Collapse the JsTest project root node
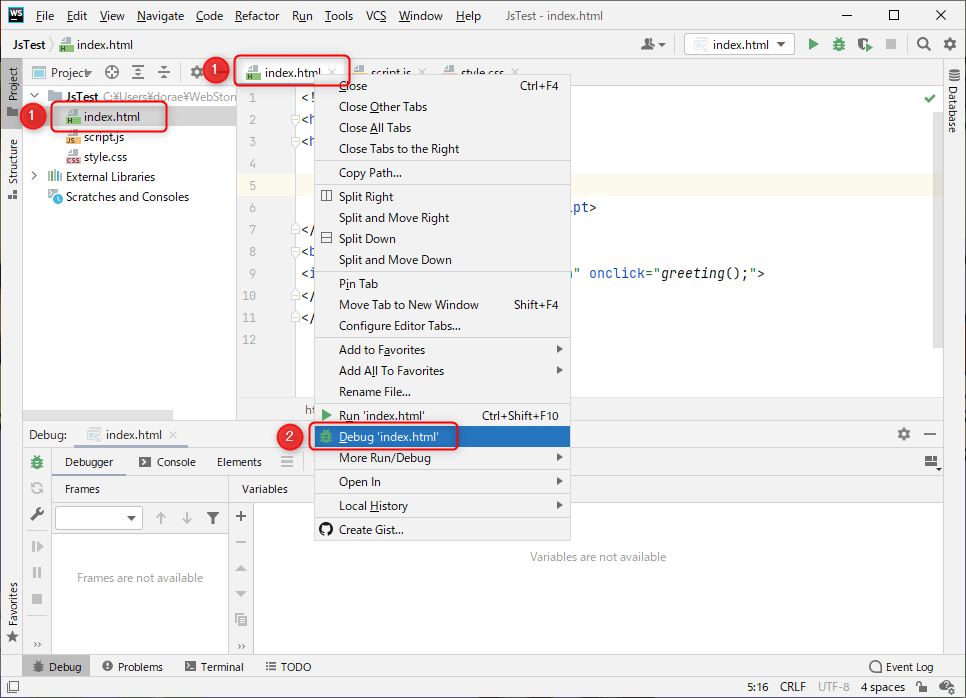This screenshot has width=966, height=698. pyautogui.click(x=34, y=96)
